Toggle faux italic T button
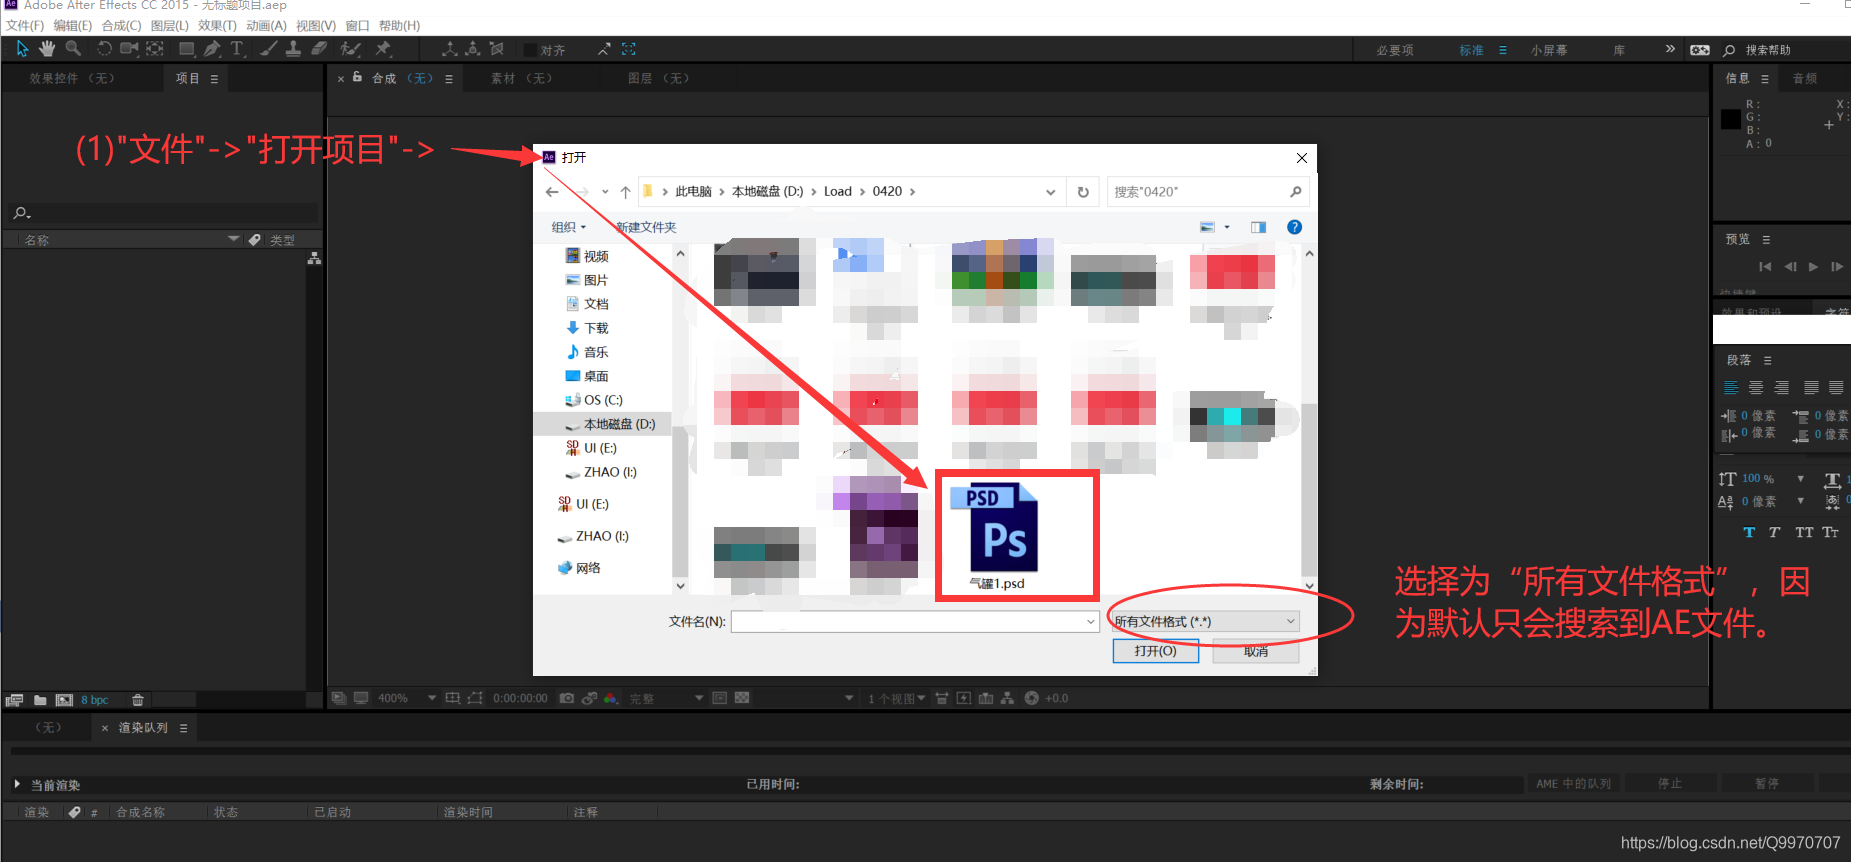This screenshot has height=862, width=1851. [x=1774, y=532]
